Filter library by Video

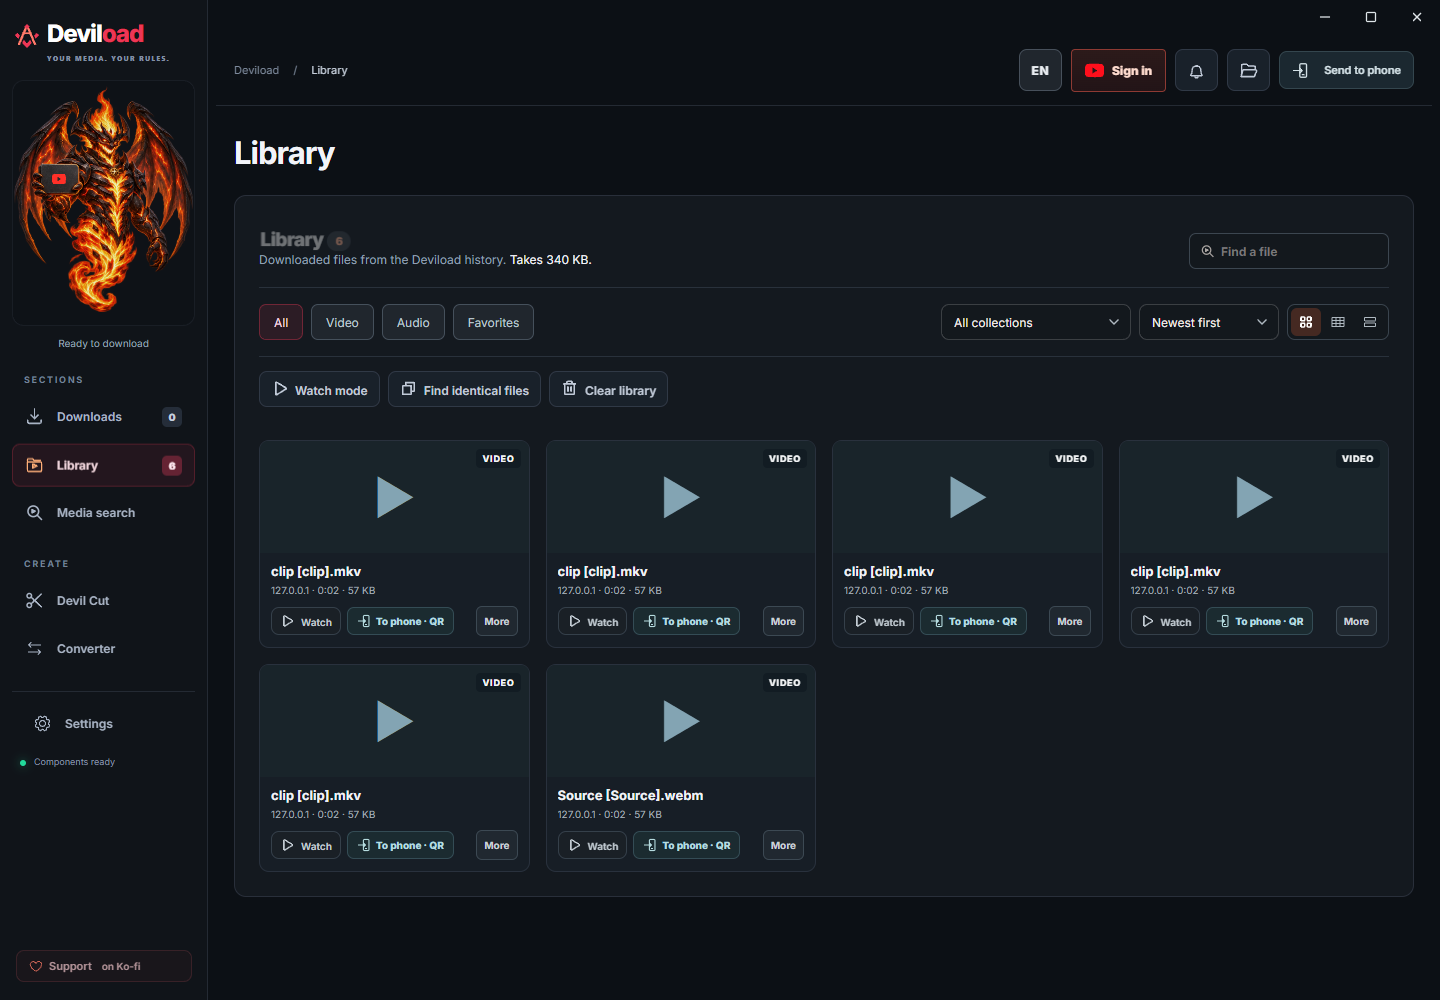point(342,322)
